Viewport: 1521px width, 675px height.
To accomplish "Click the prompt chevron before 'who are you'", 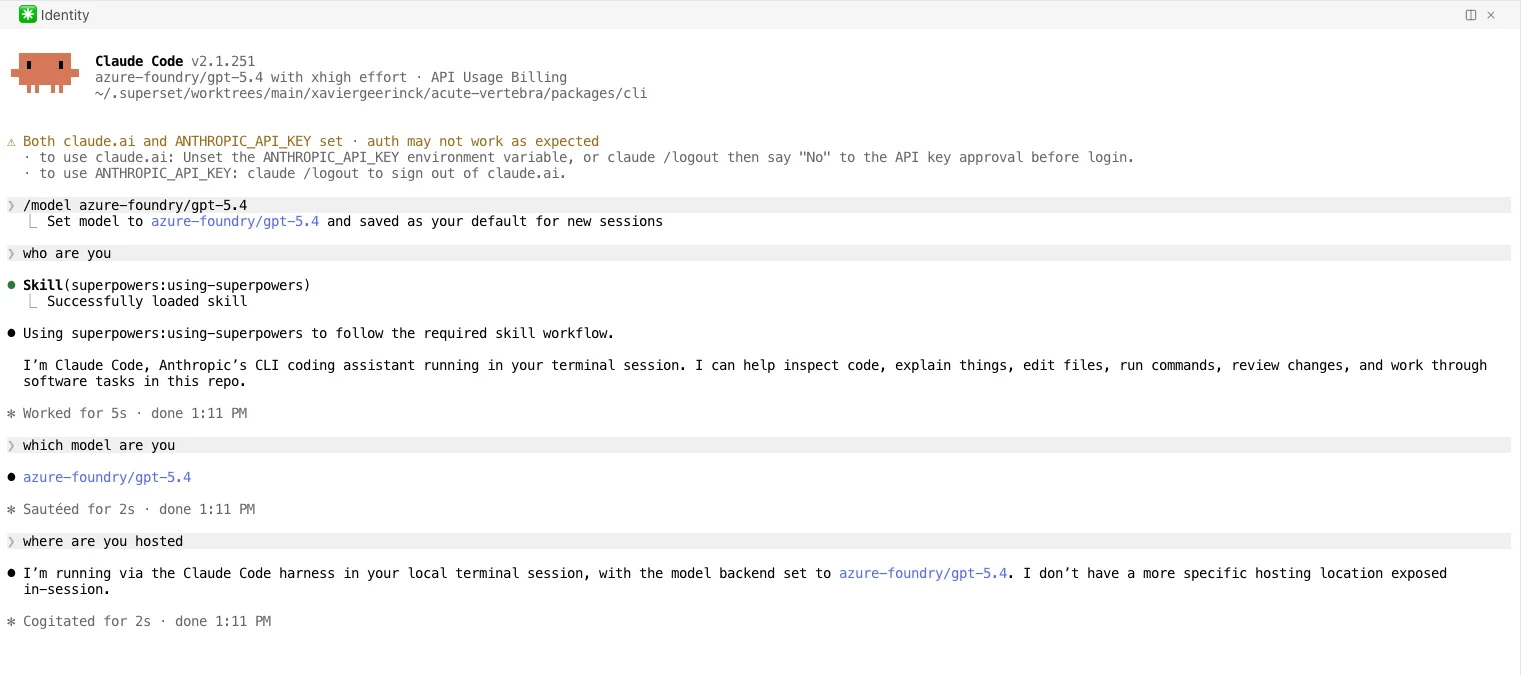I will coord(12,253).
